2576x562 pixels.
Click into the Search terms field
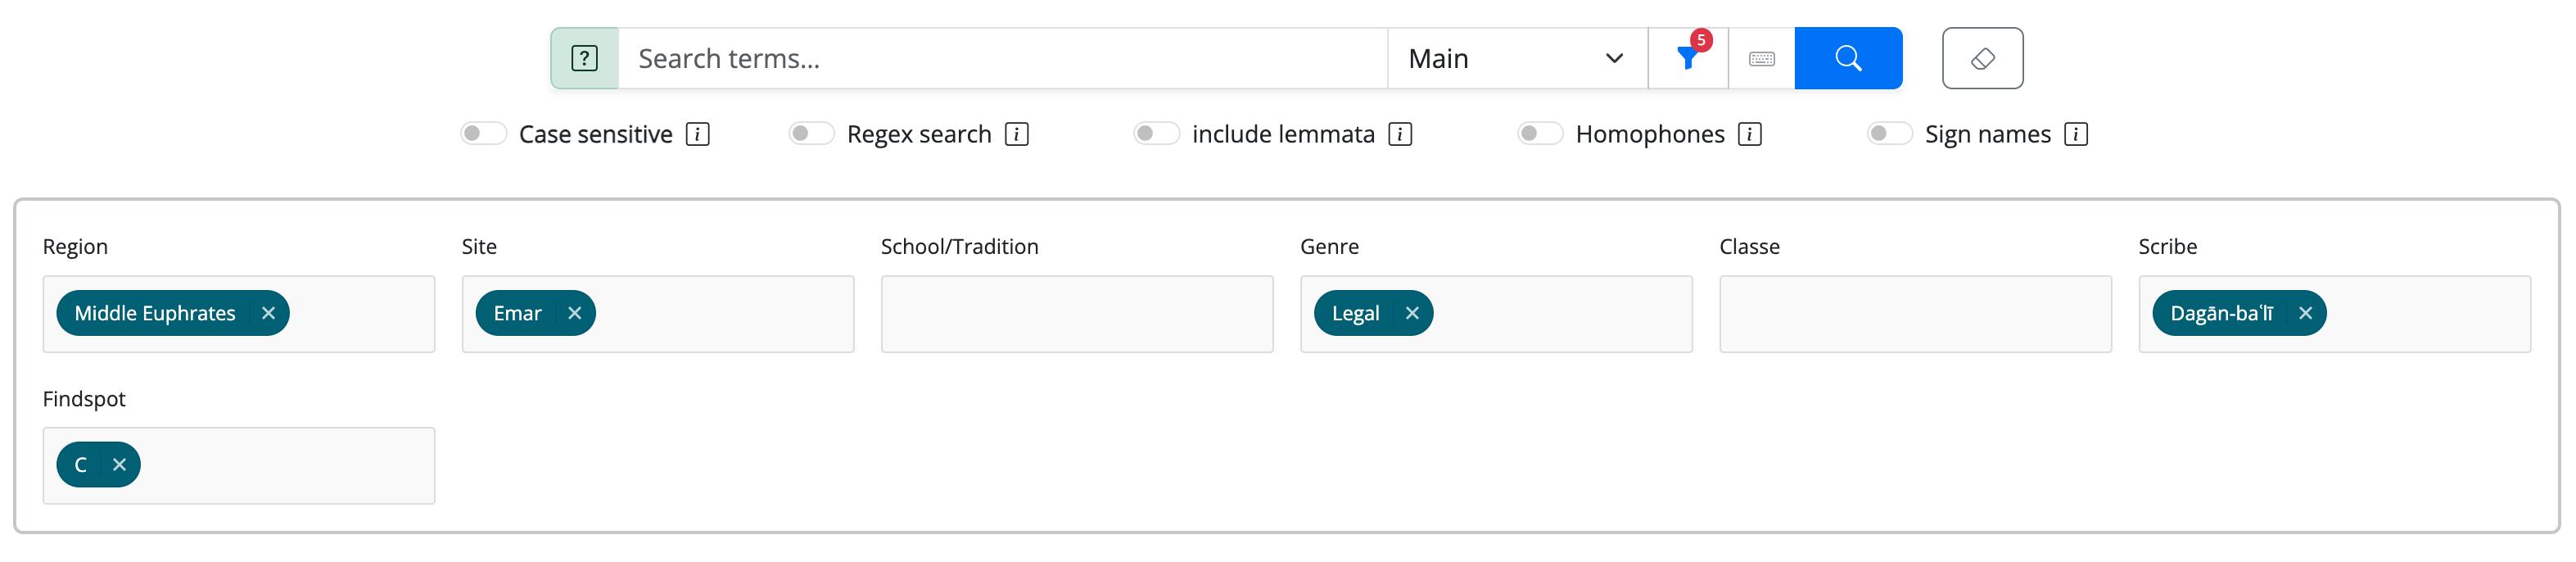[1003, 58]
